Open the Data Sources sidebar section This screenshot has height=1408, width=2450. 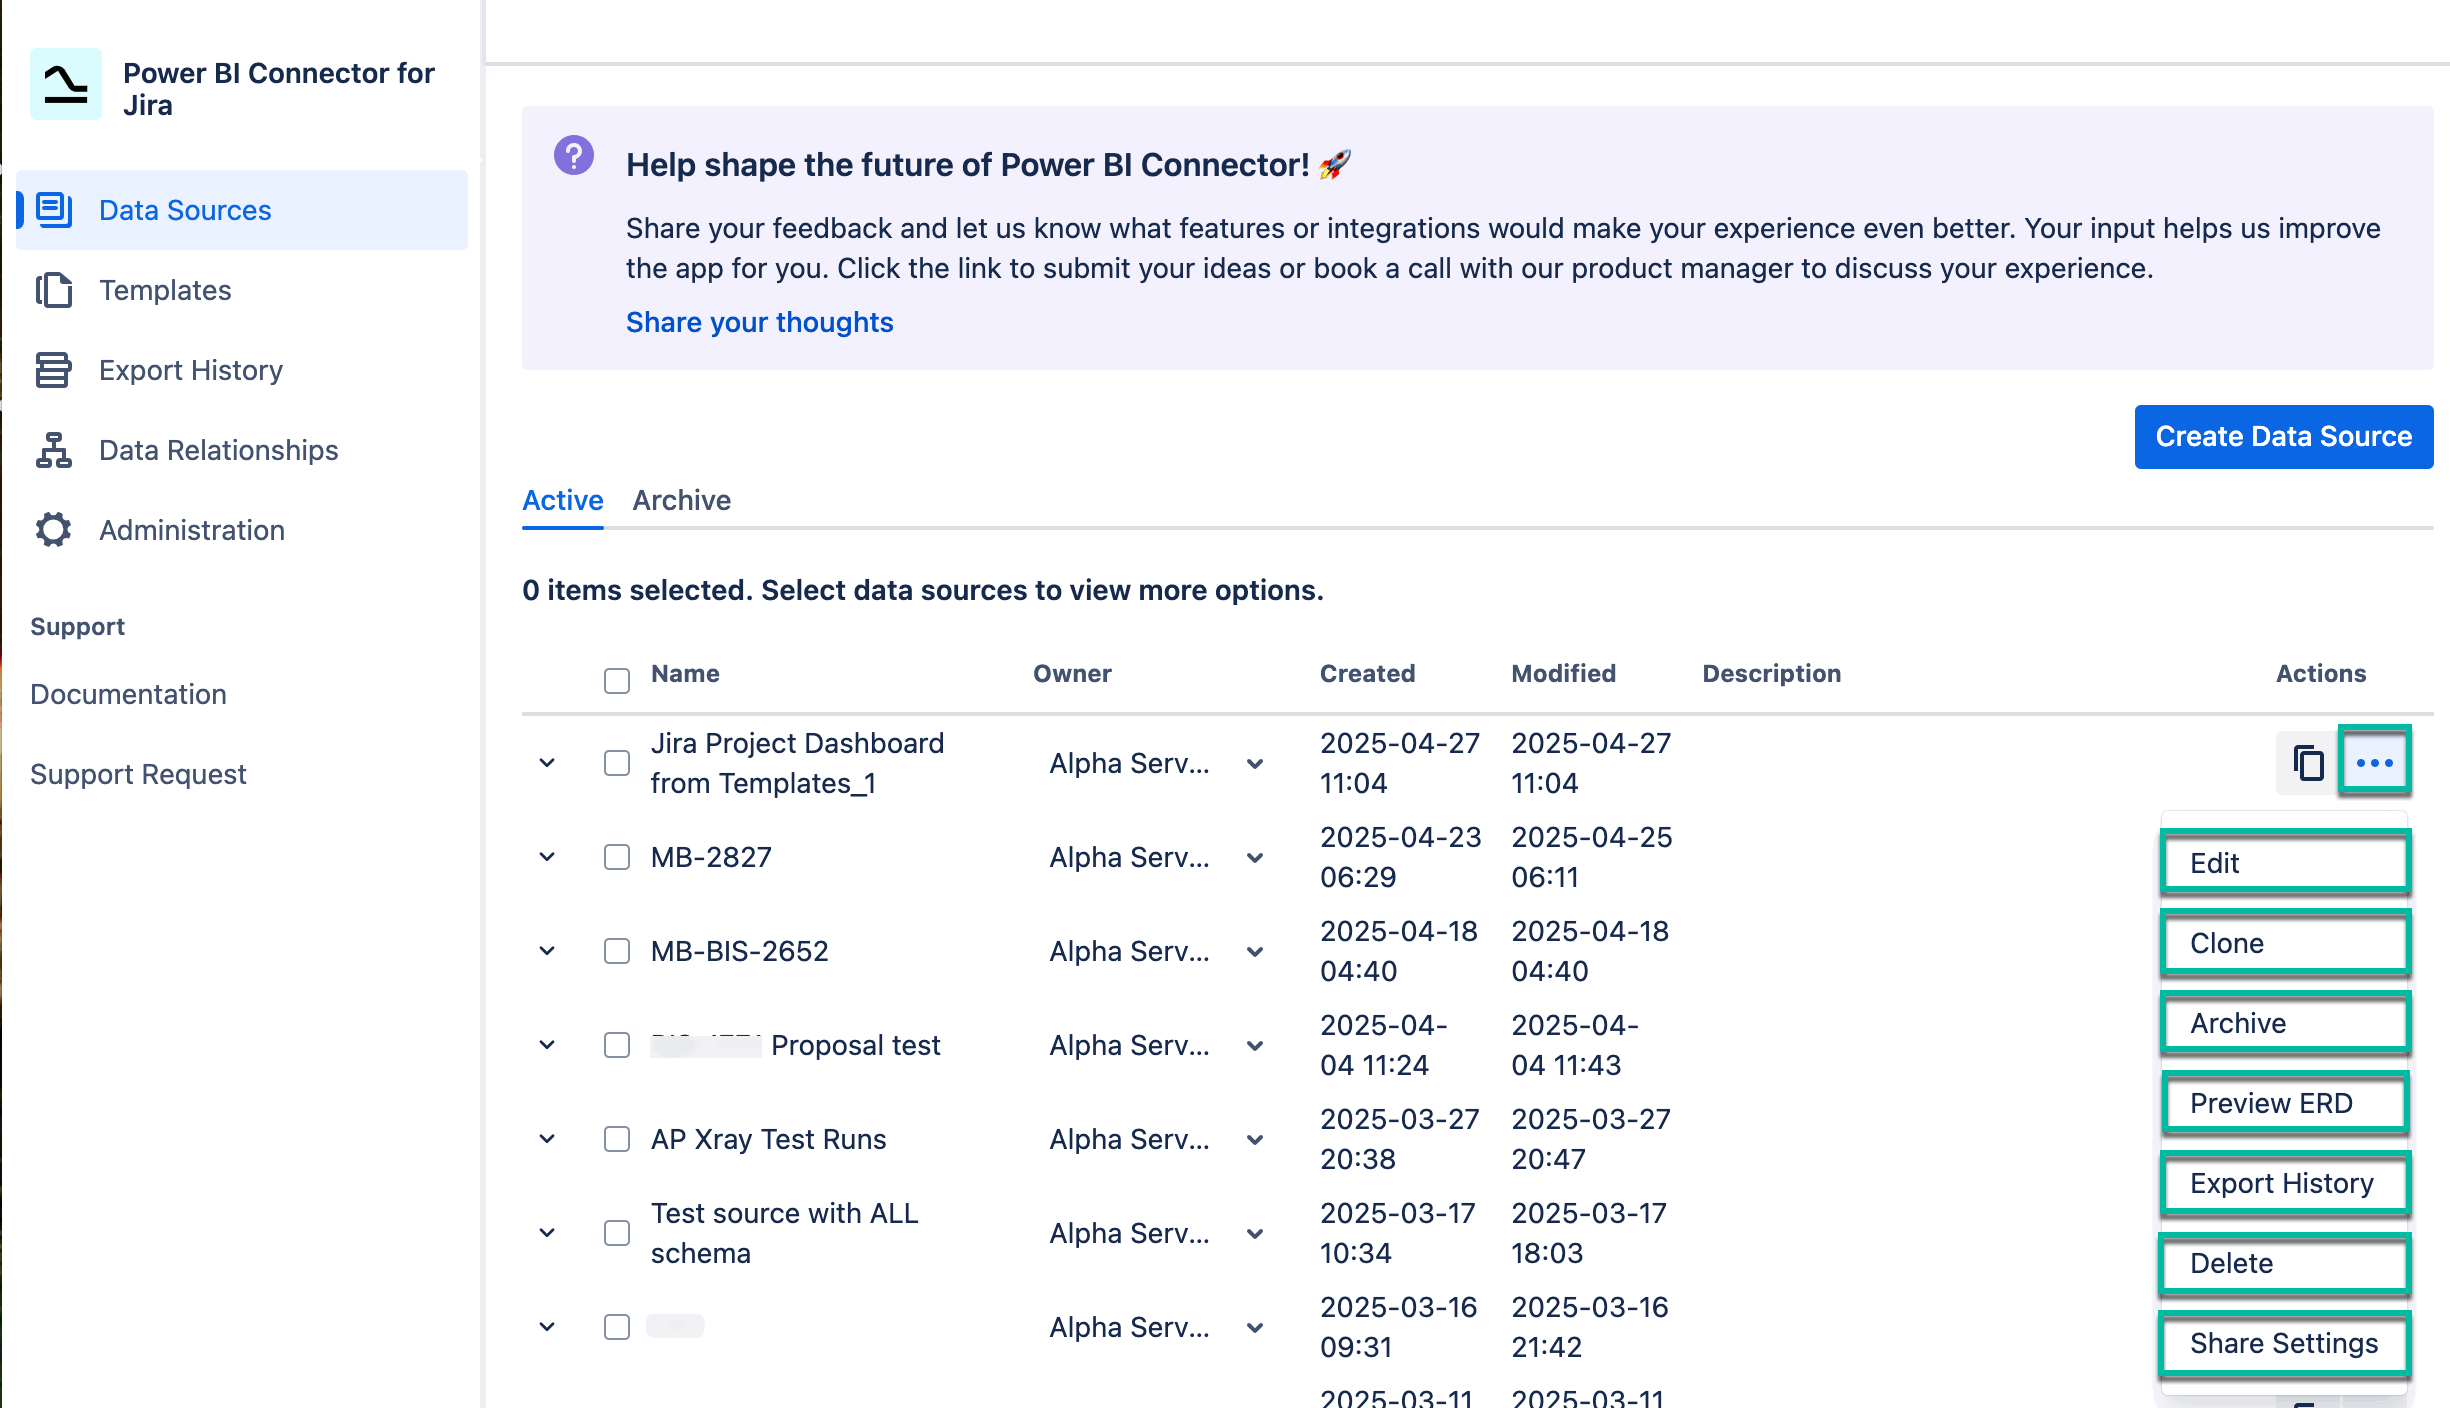(185, 210)
